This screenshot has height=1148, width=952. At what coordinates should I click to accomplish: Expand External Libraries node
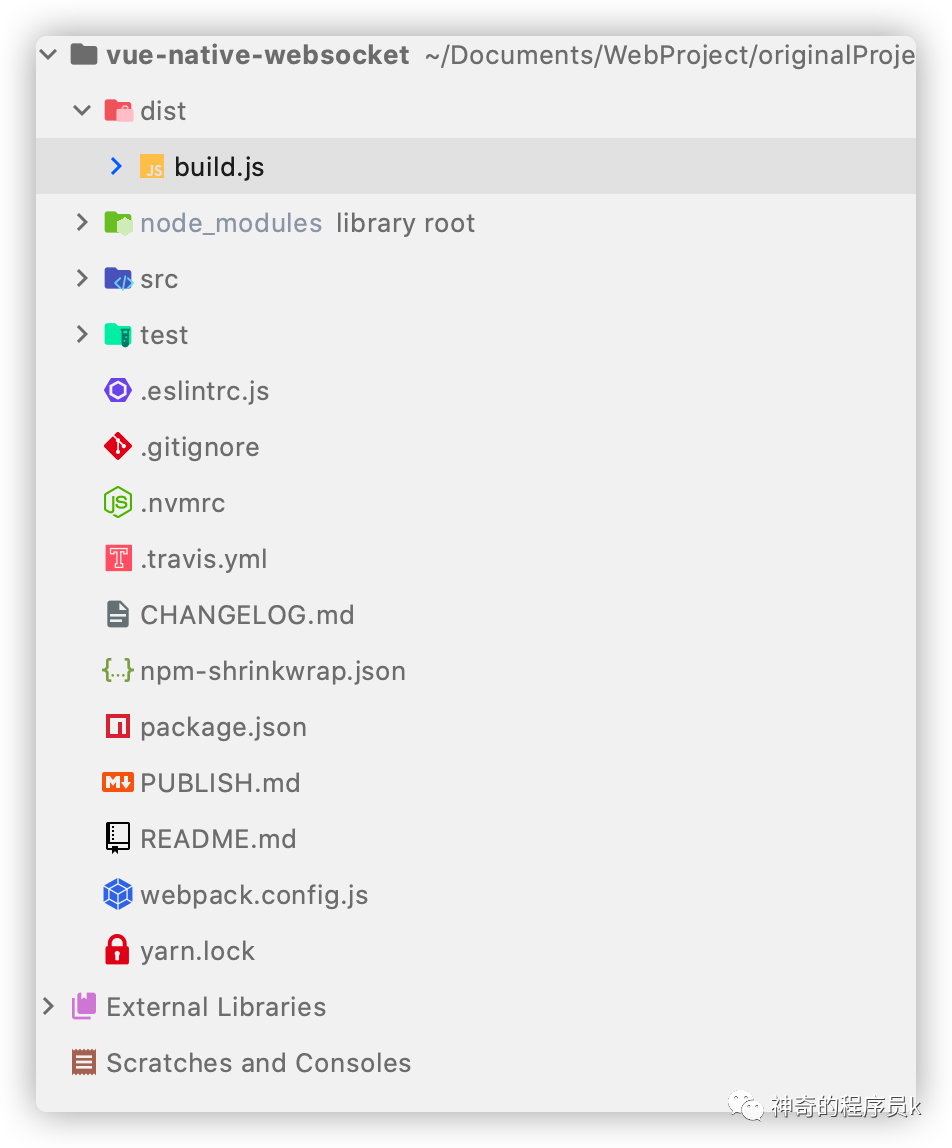(48, 1007)
